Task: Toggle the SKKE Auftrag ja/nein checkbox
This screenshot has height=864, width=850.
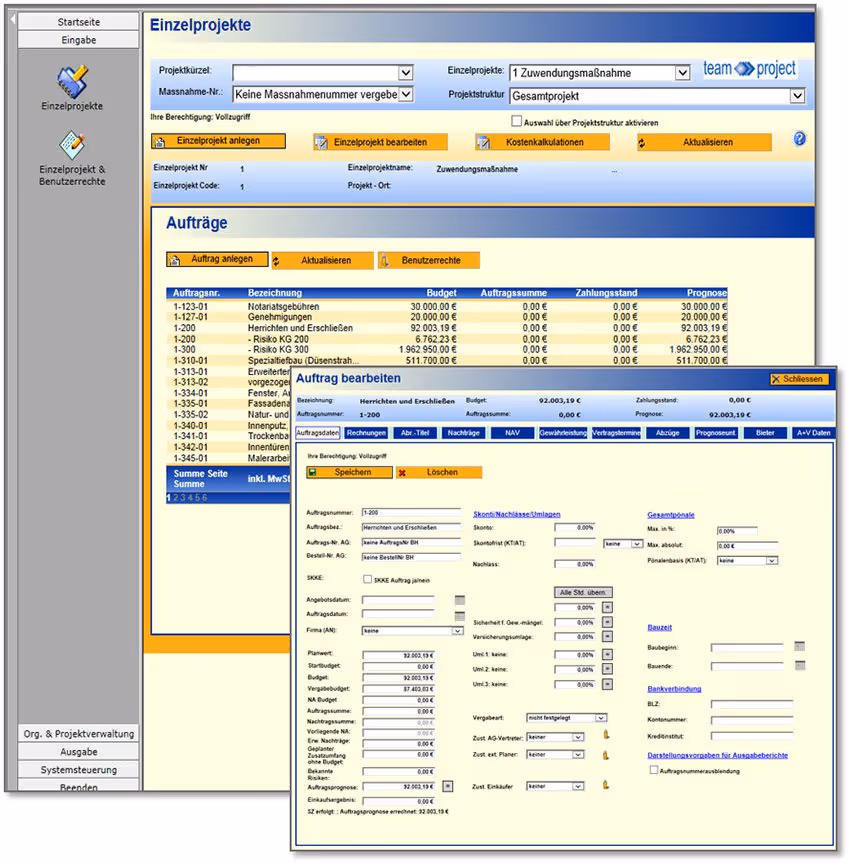Action: point(367,580)
